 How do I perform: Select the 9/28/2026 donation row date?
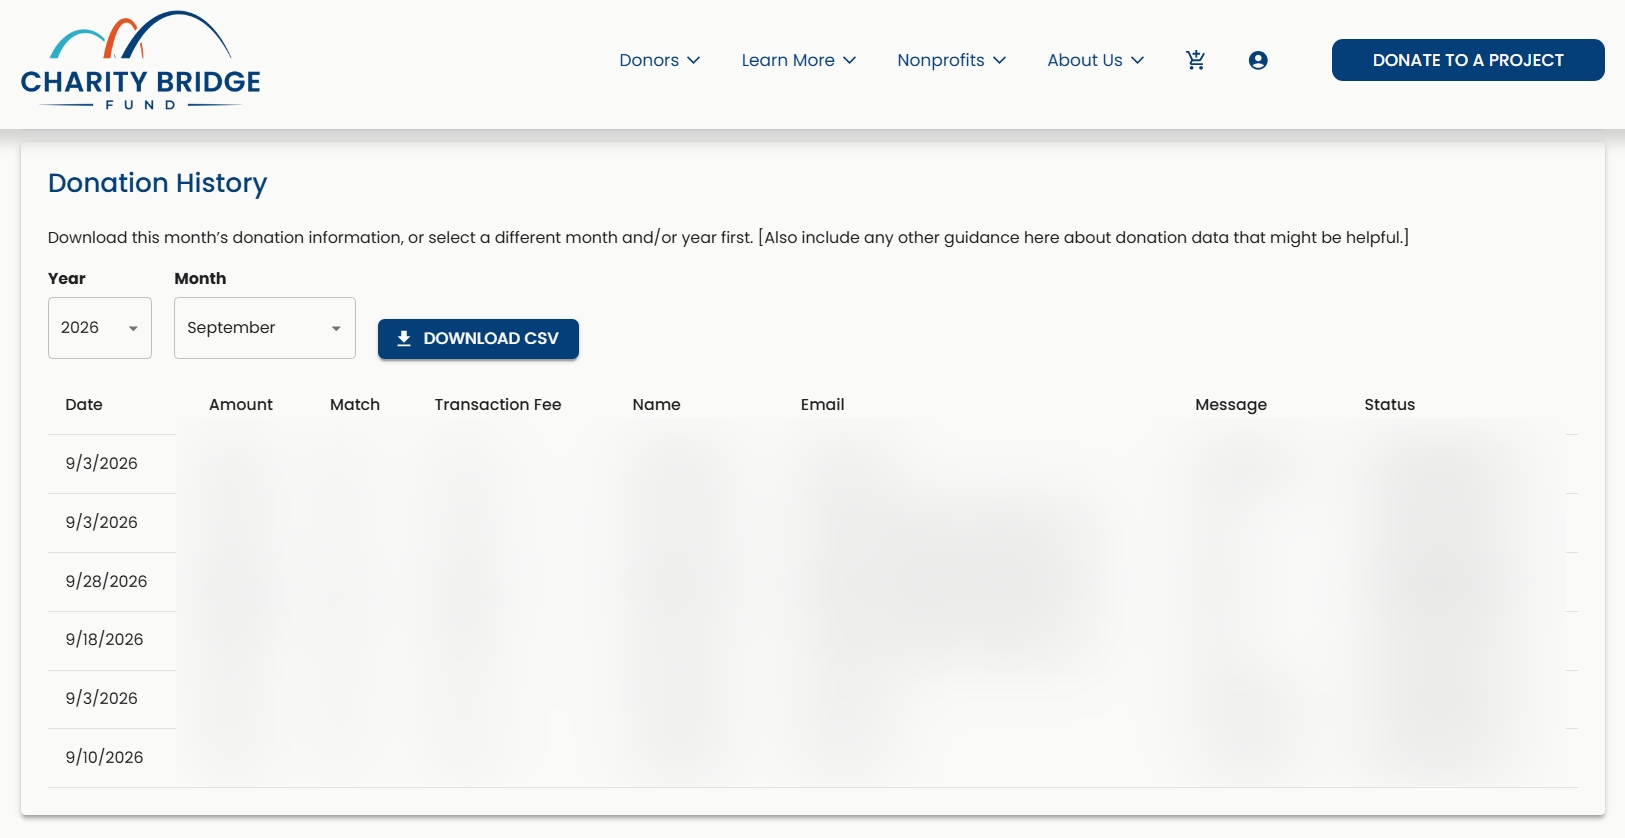click(106, 581)
